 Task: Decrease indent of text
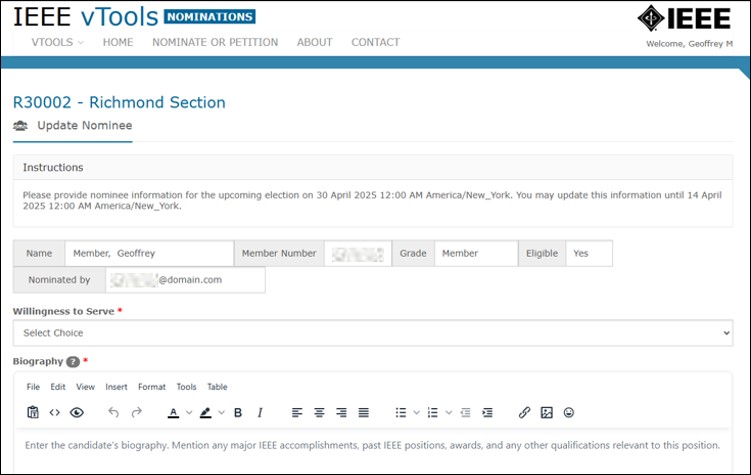(x=465, y=412)
